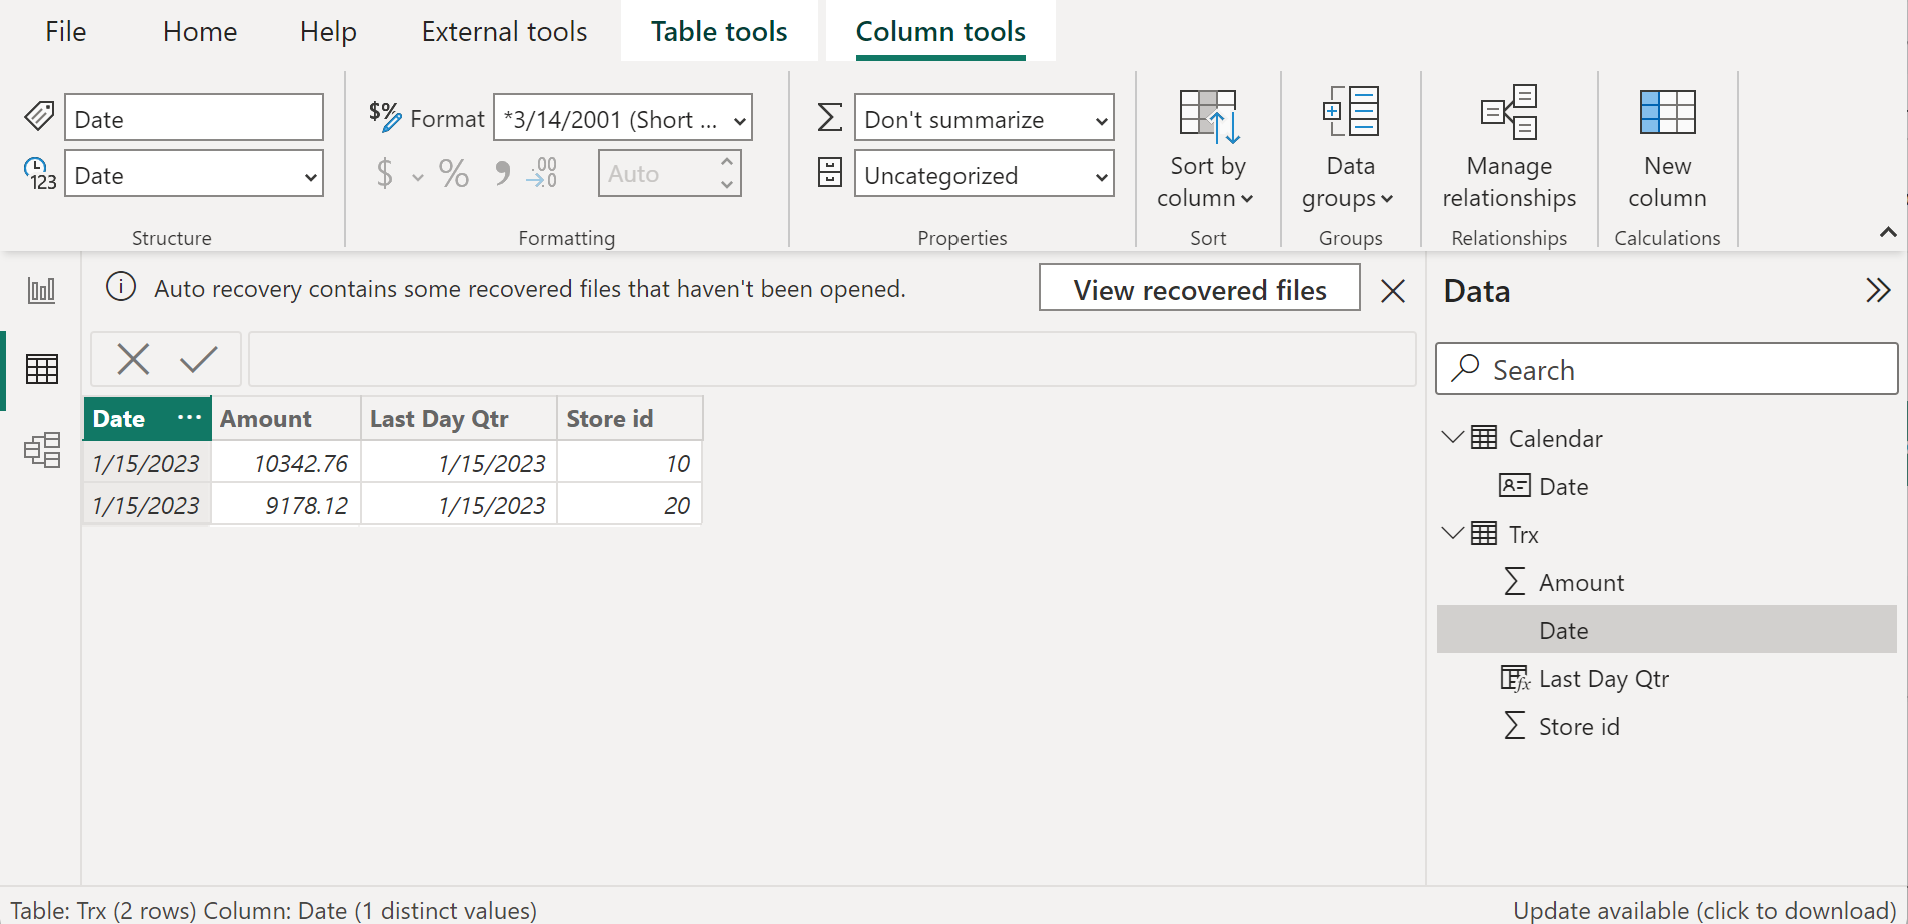This screenshot has height=924, width=1908.
Task: Switch to the Table view sidebar icon
Action: coord(41,369)
